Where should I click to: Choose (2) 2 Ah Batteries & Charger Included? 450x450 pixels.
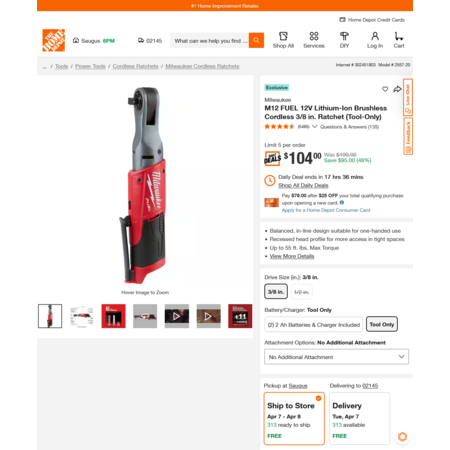tap(314, 324)
